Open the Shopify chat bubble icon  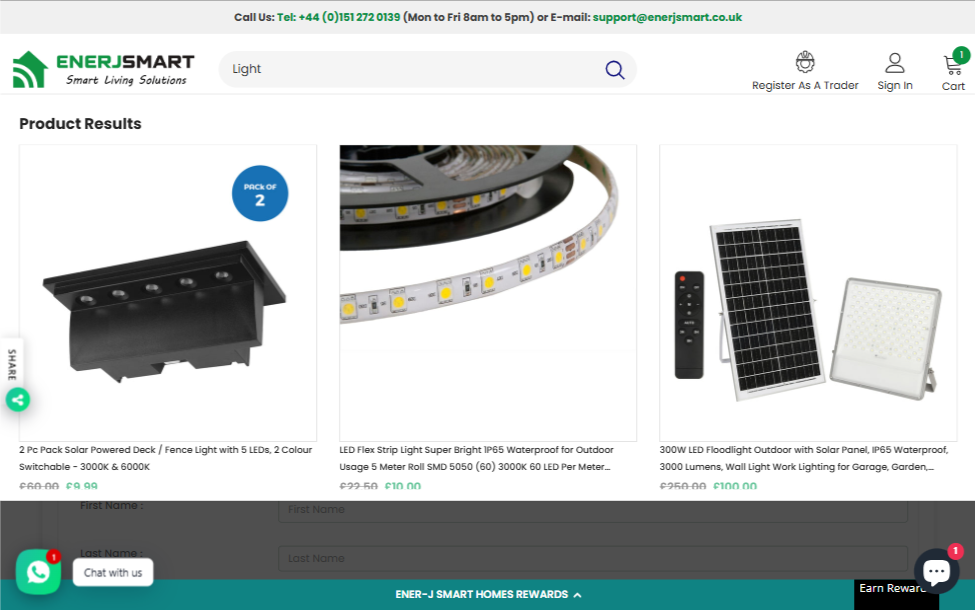[x=936, y=571]
